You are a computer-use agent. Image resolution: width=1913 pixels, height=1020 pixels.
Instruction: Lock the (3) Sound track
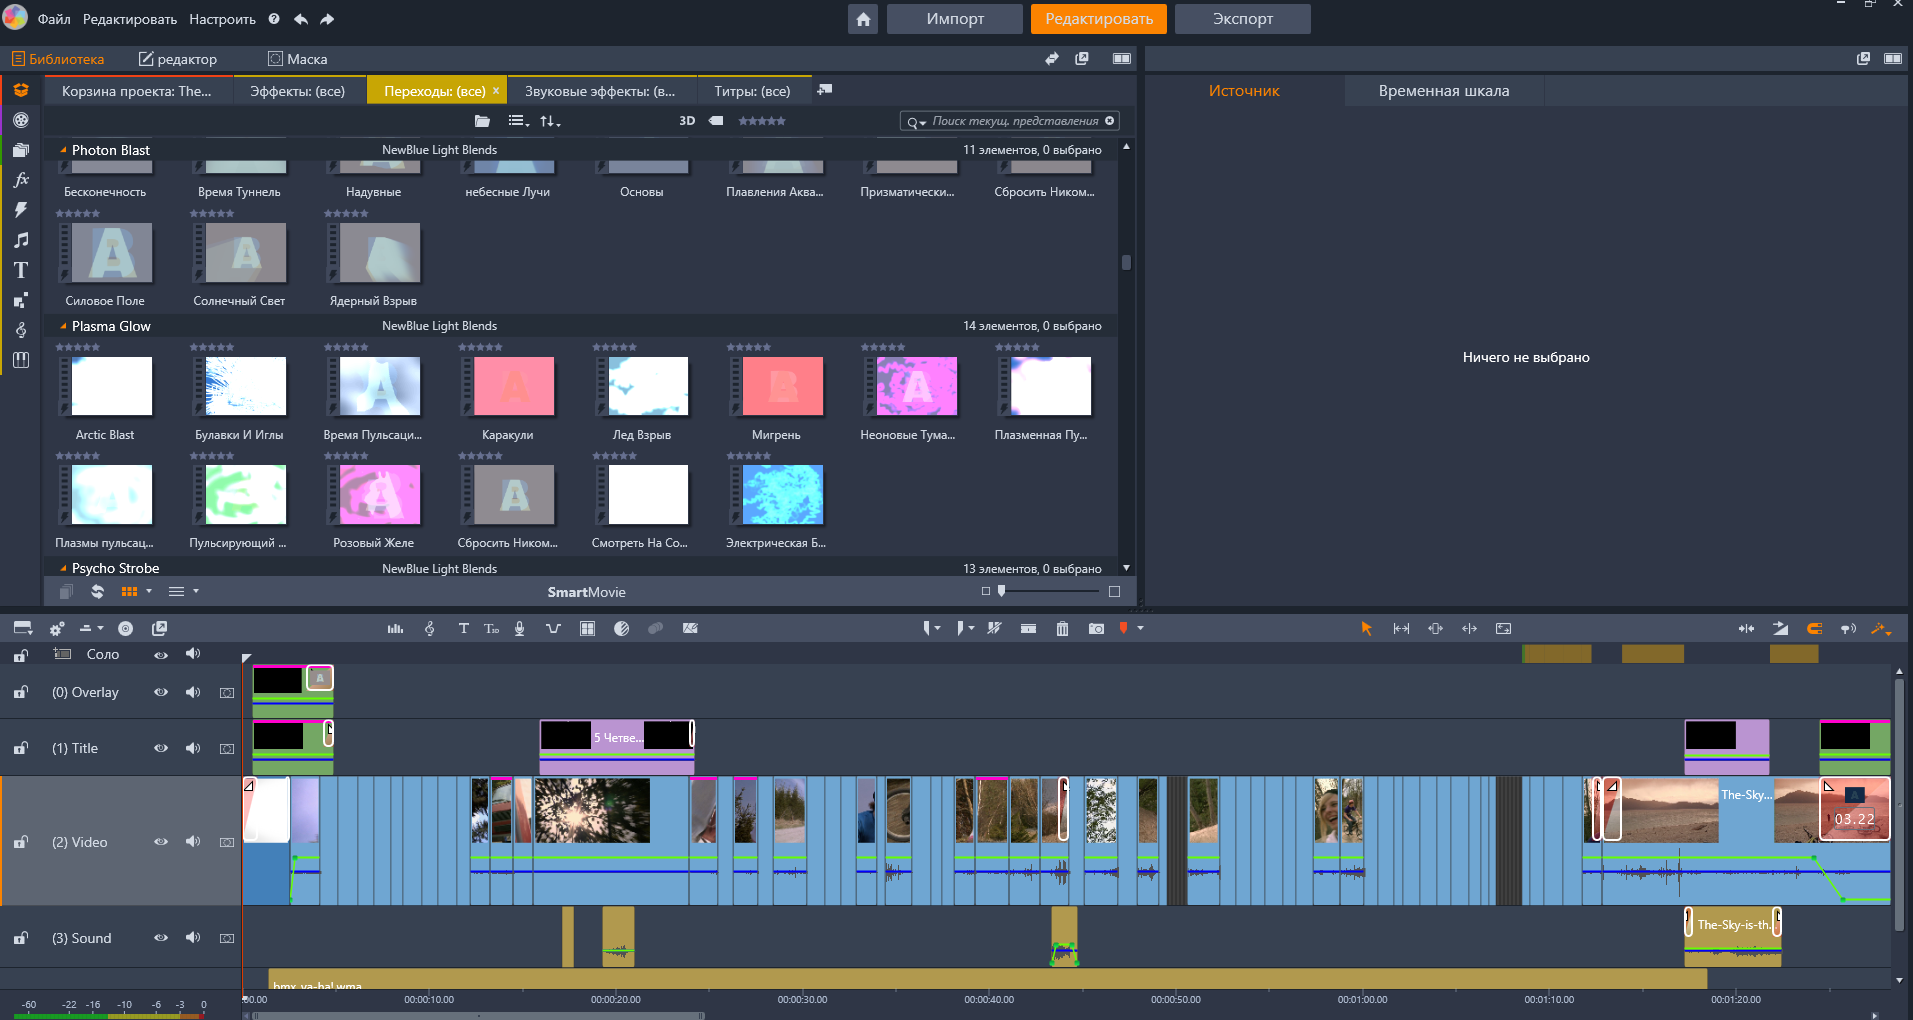tap(20, 938)
